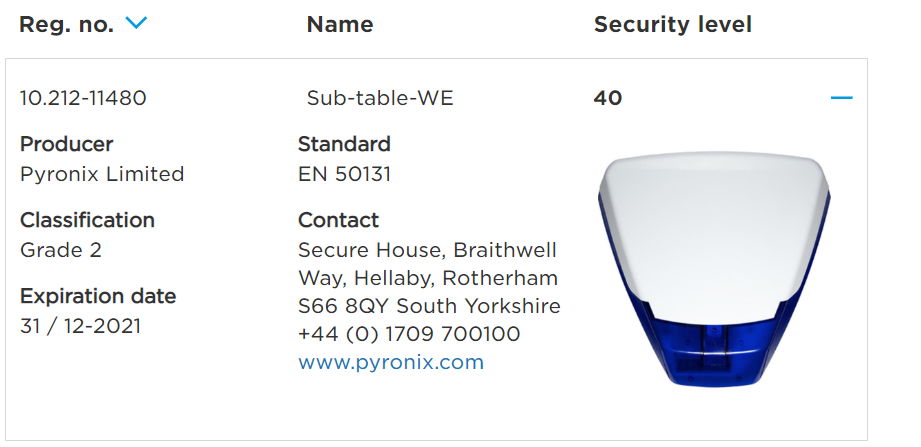Image resolution: width=921 pixels, height=447 pixels.
Task: Click the security level value 40
Action: [607, 98]
